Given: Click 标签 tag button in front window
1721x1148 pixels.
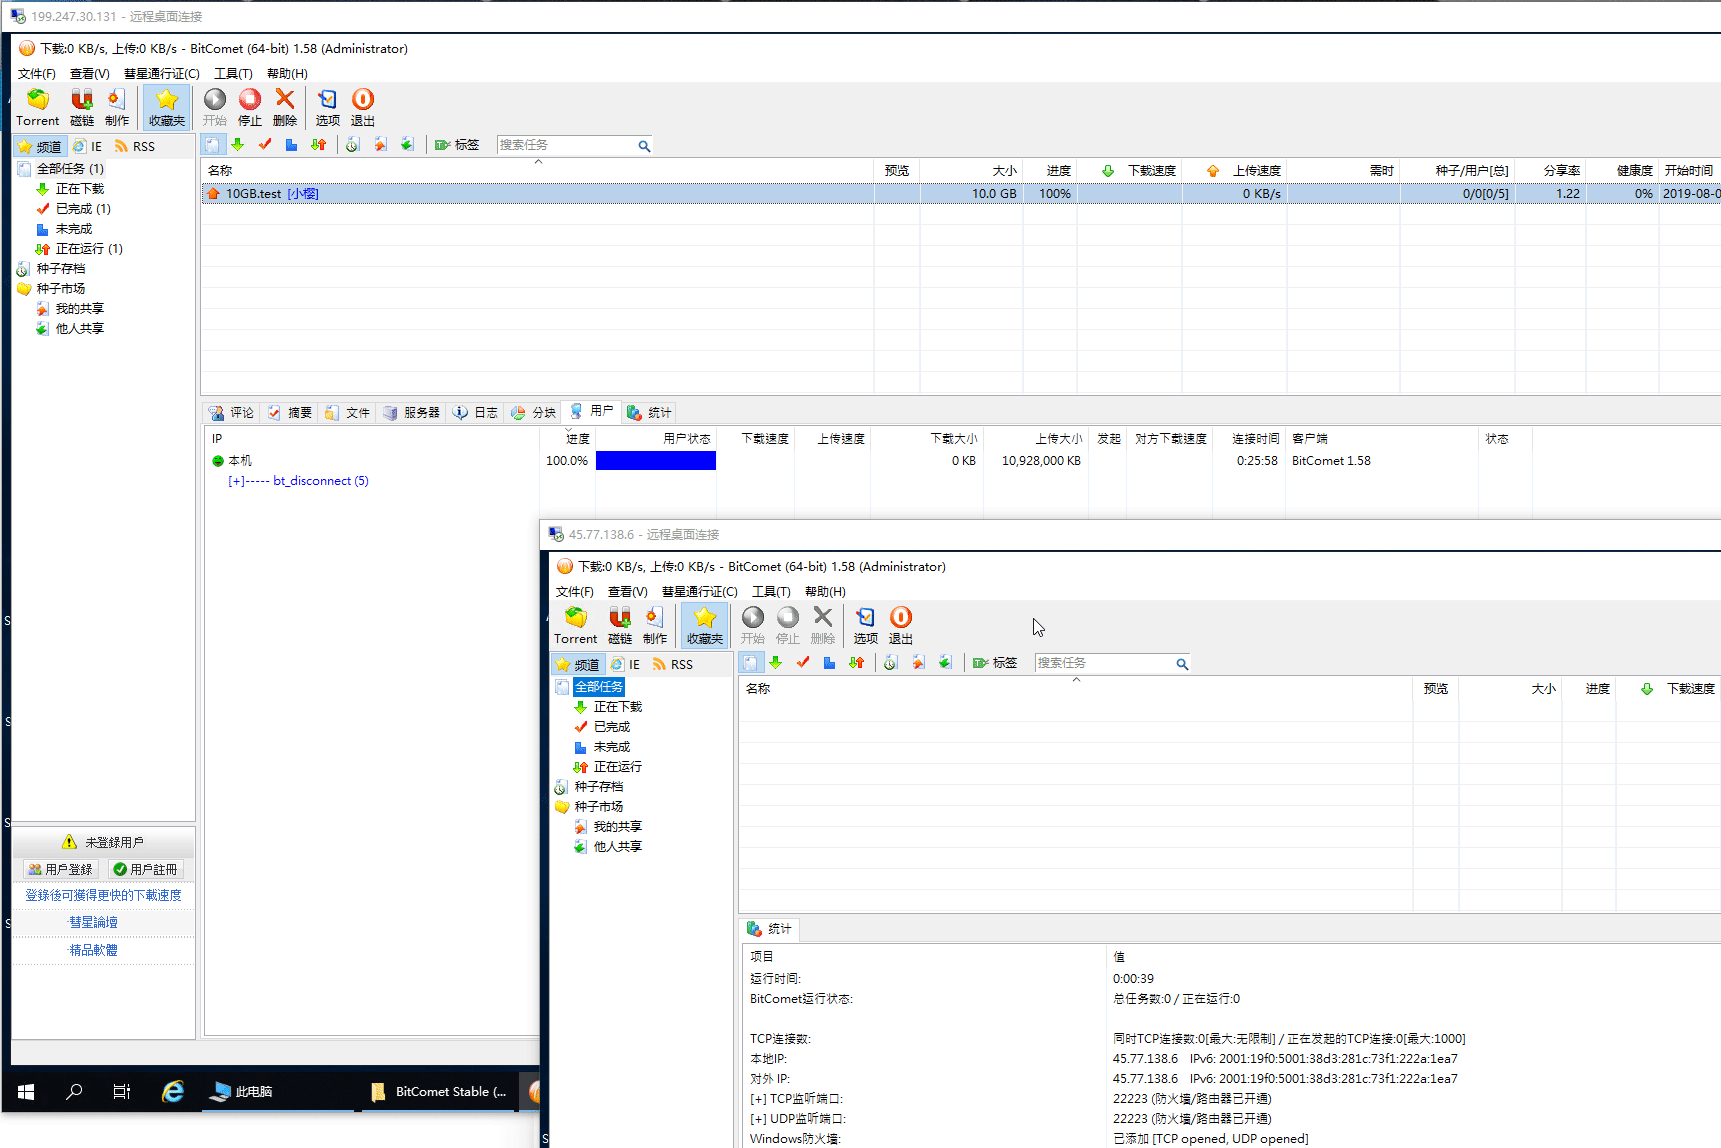Looking at the screenshot, I should tap(995, 663).
